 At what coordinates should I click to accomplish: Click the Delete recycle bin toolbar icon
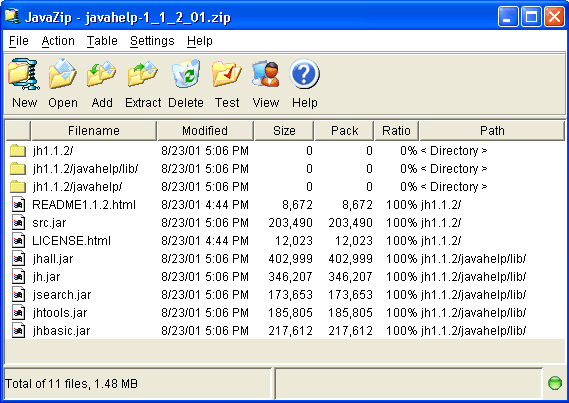coord(186,74)
